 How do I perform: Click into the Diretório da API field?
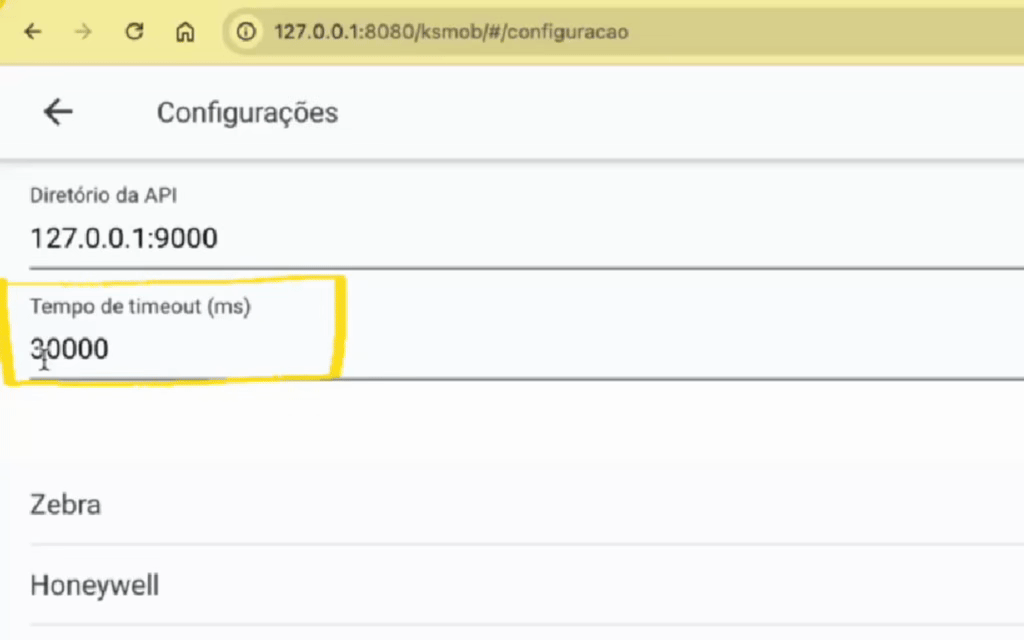[x=500, y=238]
